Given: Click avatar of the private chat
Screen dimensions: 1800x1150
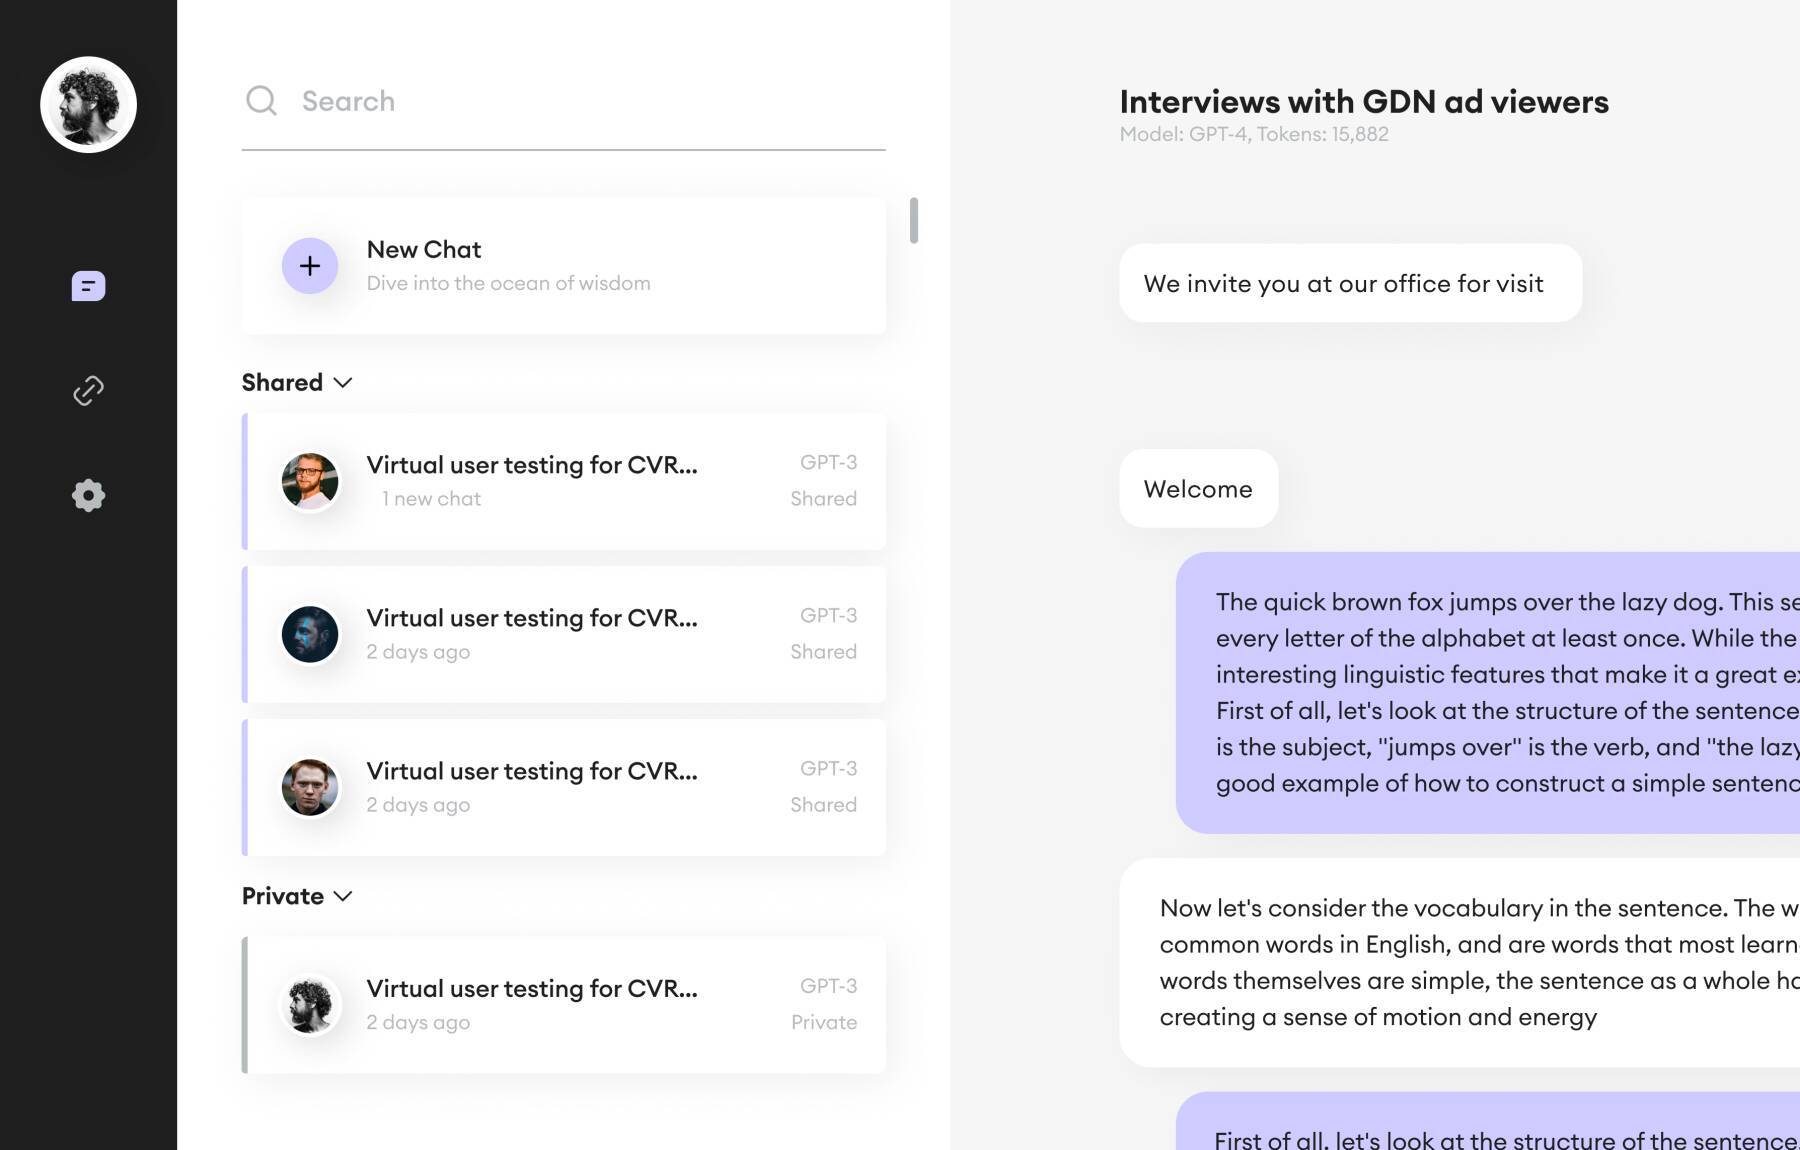Looking at the screenshot, I should (x=310, y=1005).
